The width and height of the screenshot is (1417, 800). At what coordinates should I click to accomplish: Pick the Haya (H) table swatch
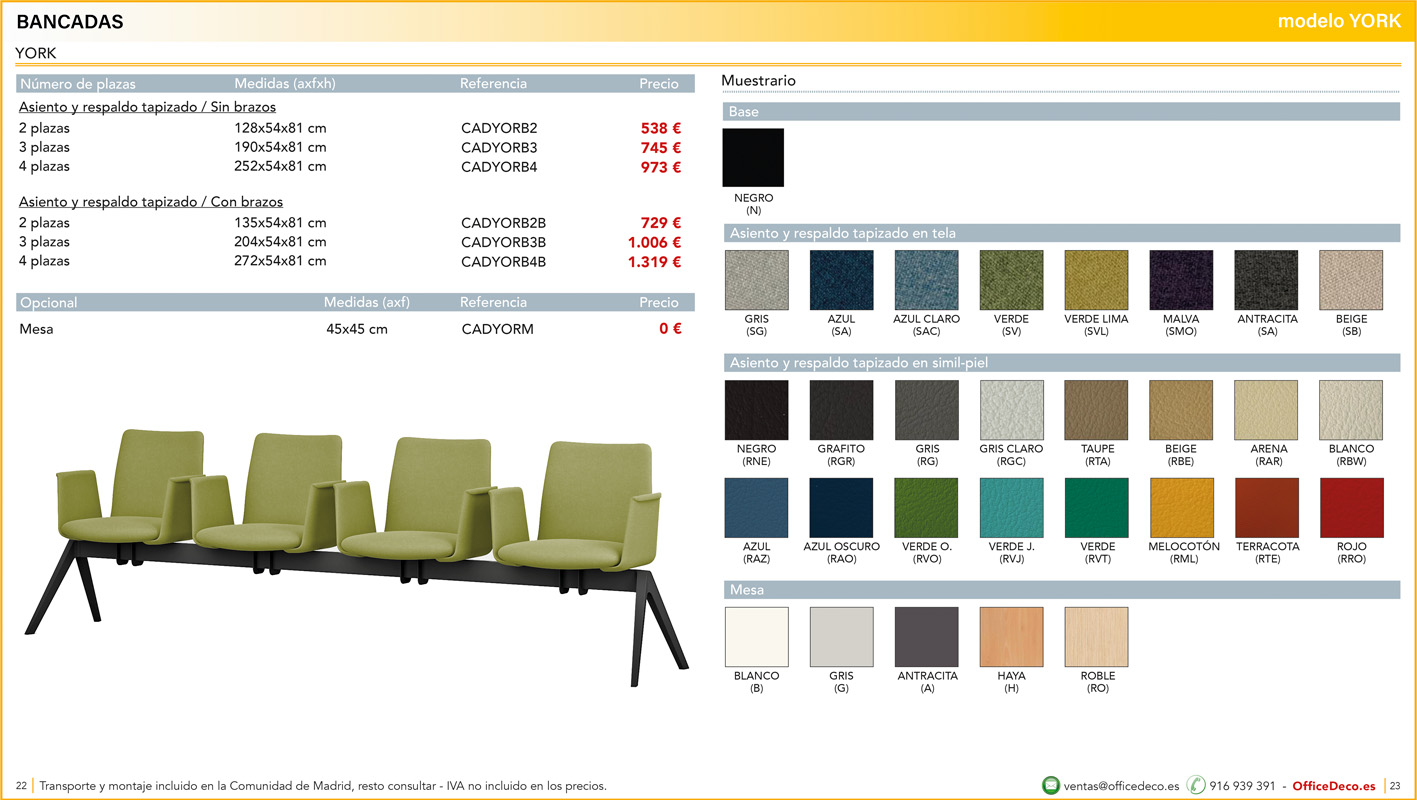[x=1011, y=637]
